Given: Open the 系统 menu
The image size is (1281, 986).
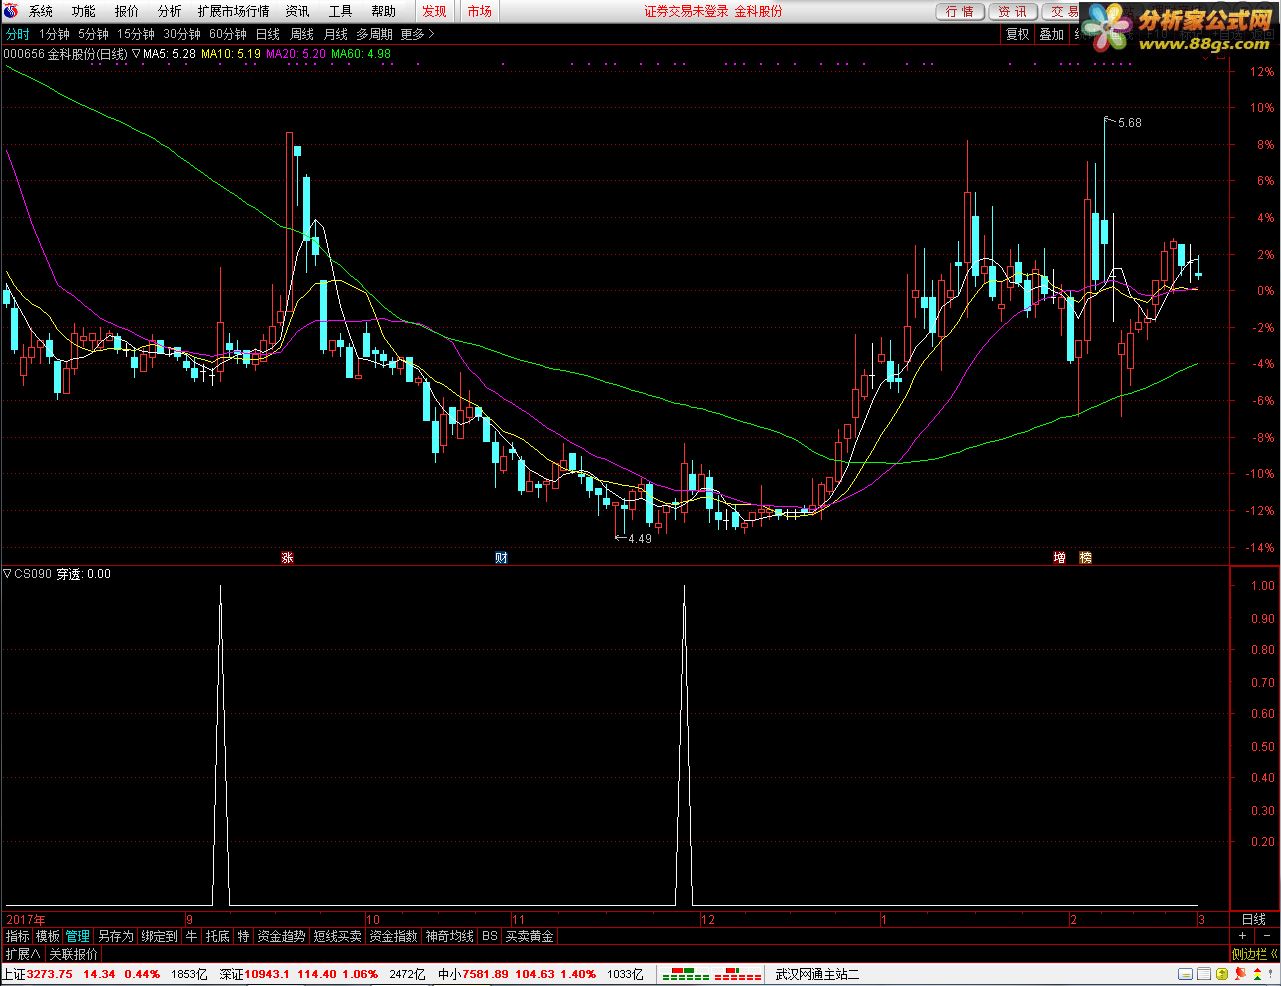Looking at the screenshot, I should pyautogui.click(x=41, y=11).
